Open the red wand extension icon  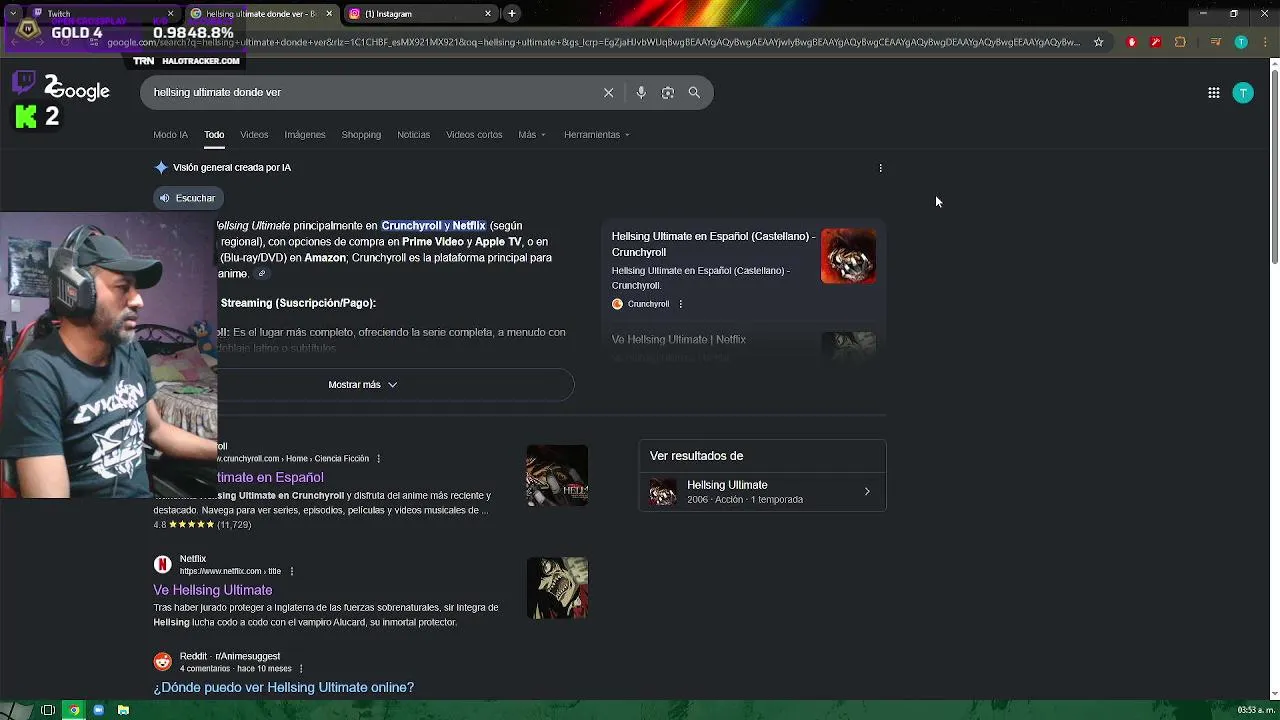click(1156, 42)
